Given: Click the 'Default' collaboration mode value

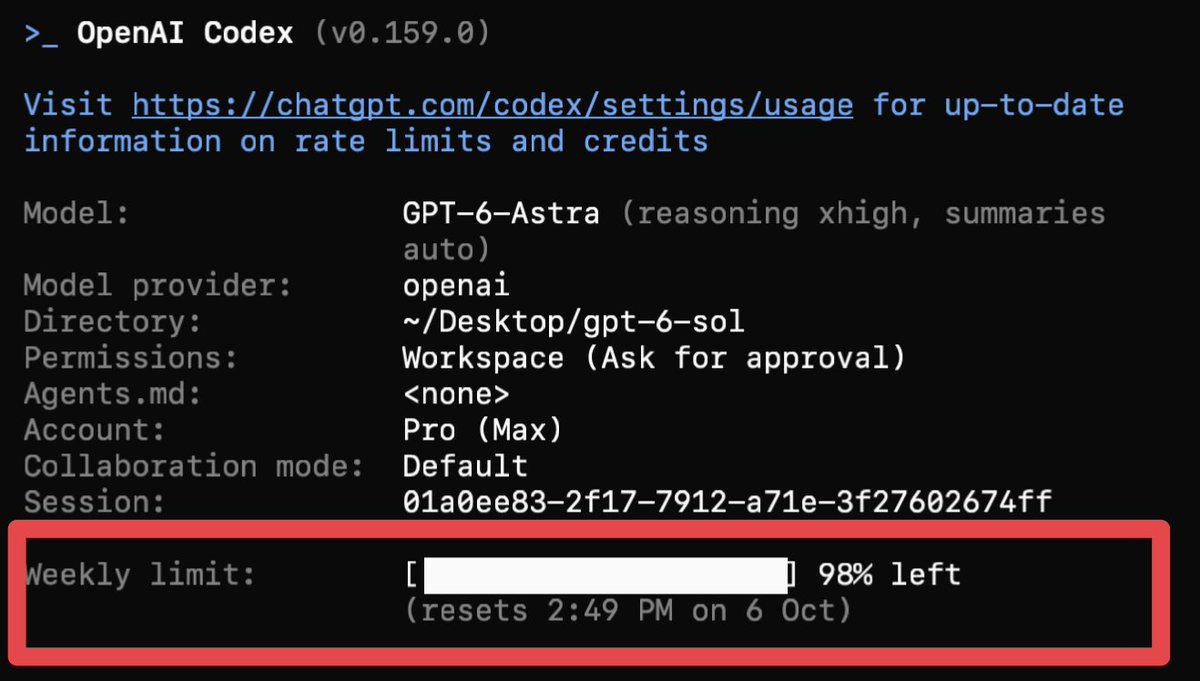Looking at the screenshot, I should [x=465, y=466].
